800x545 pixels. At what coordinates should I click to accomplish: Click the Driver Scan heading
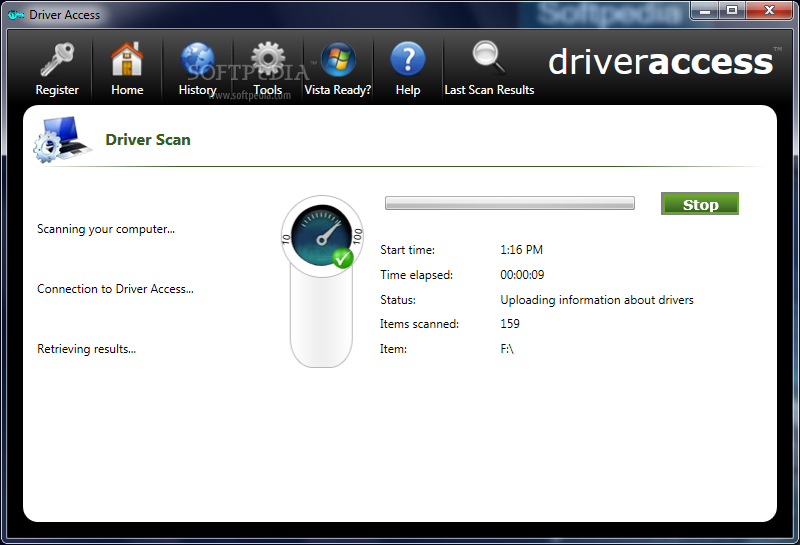point(148,140)
